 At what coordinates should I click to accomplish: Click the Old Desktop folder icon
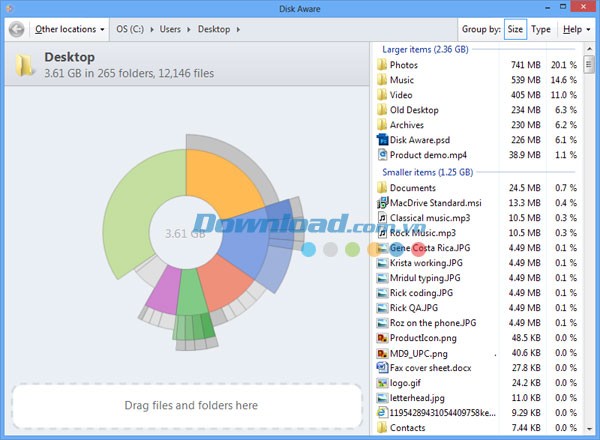click(382, 110)
